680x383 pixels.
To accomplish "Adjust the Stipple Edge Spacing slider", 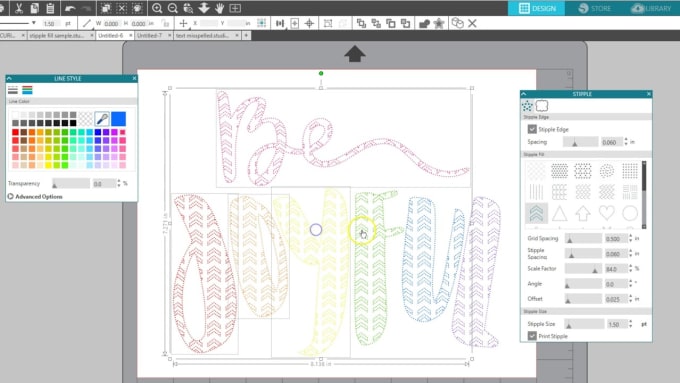I will click(581, 142).
